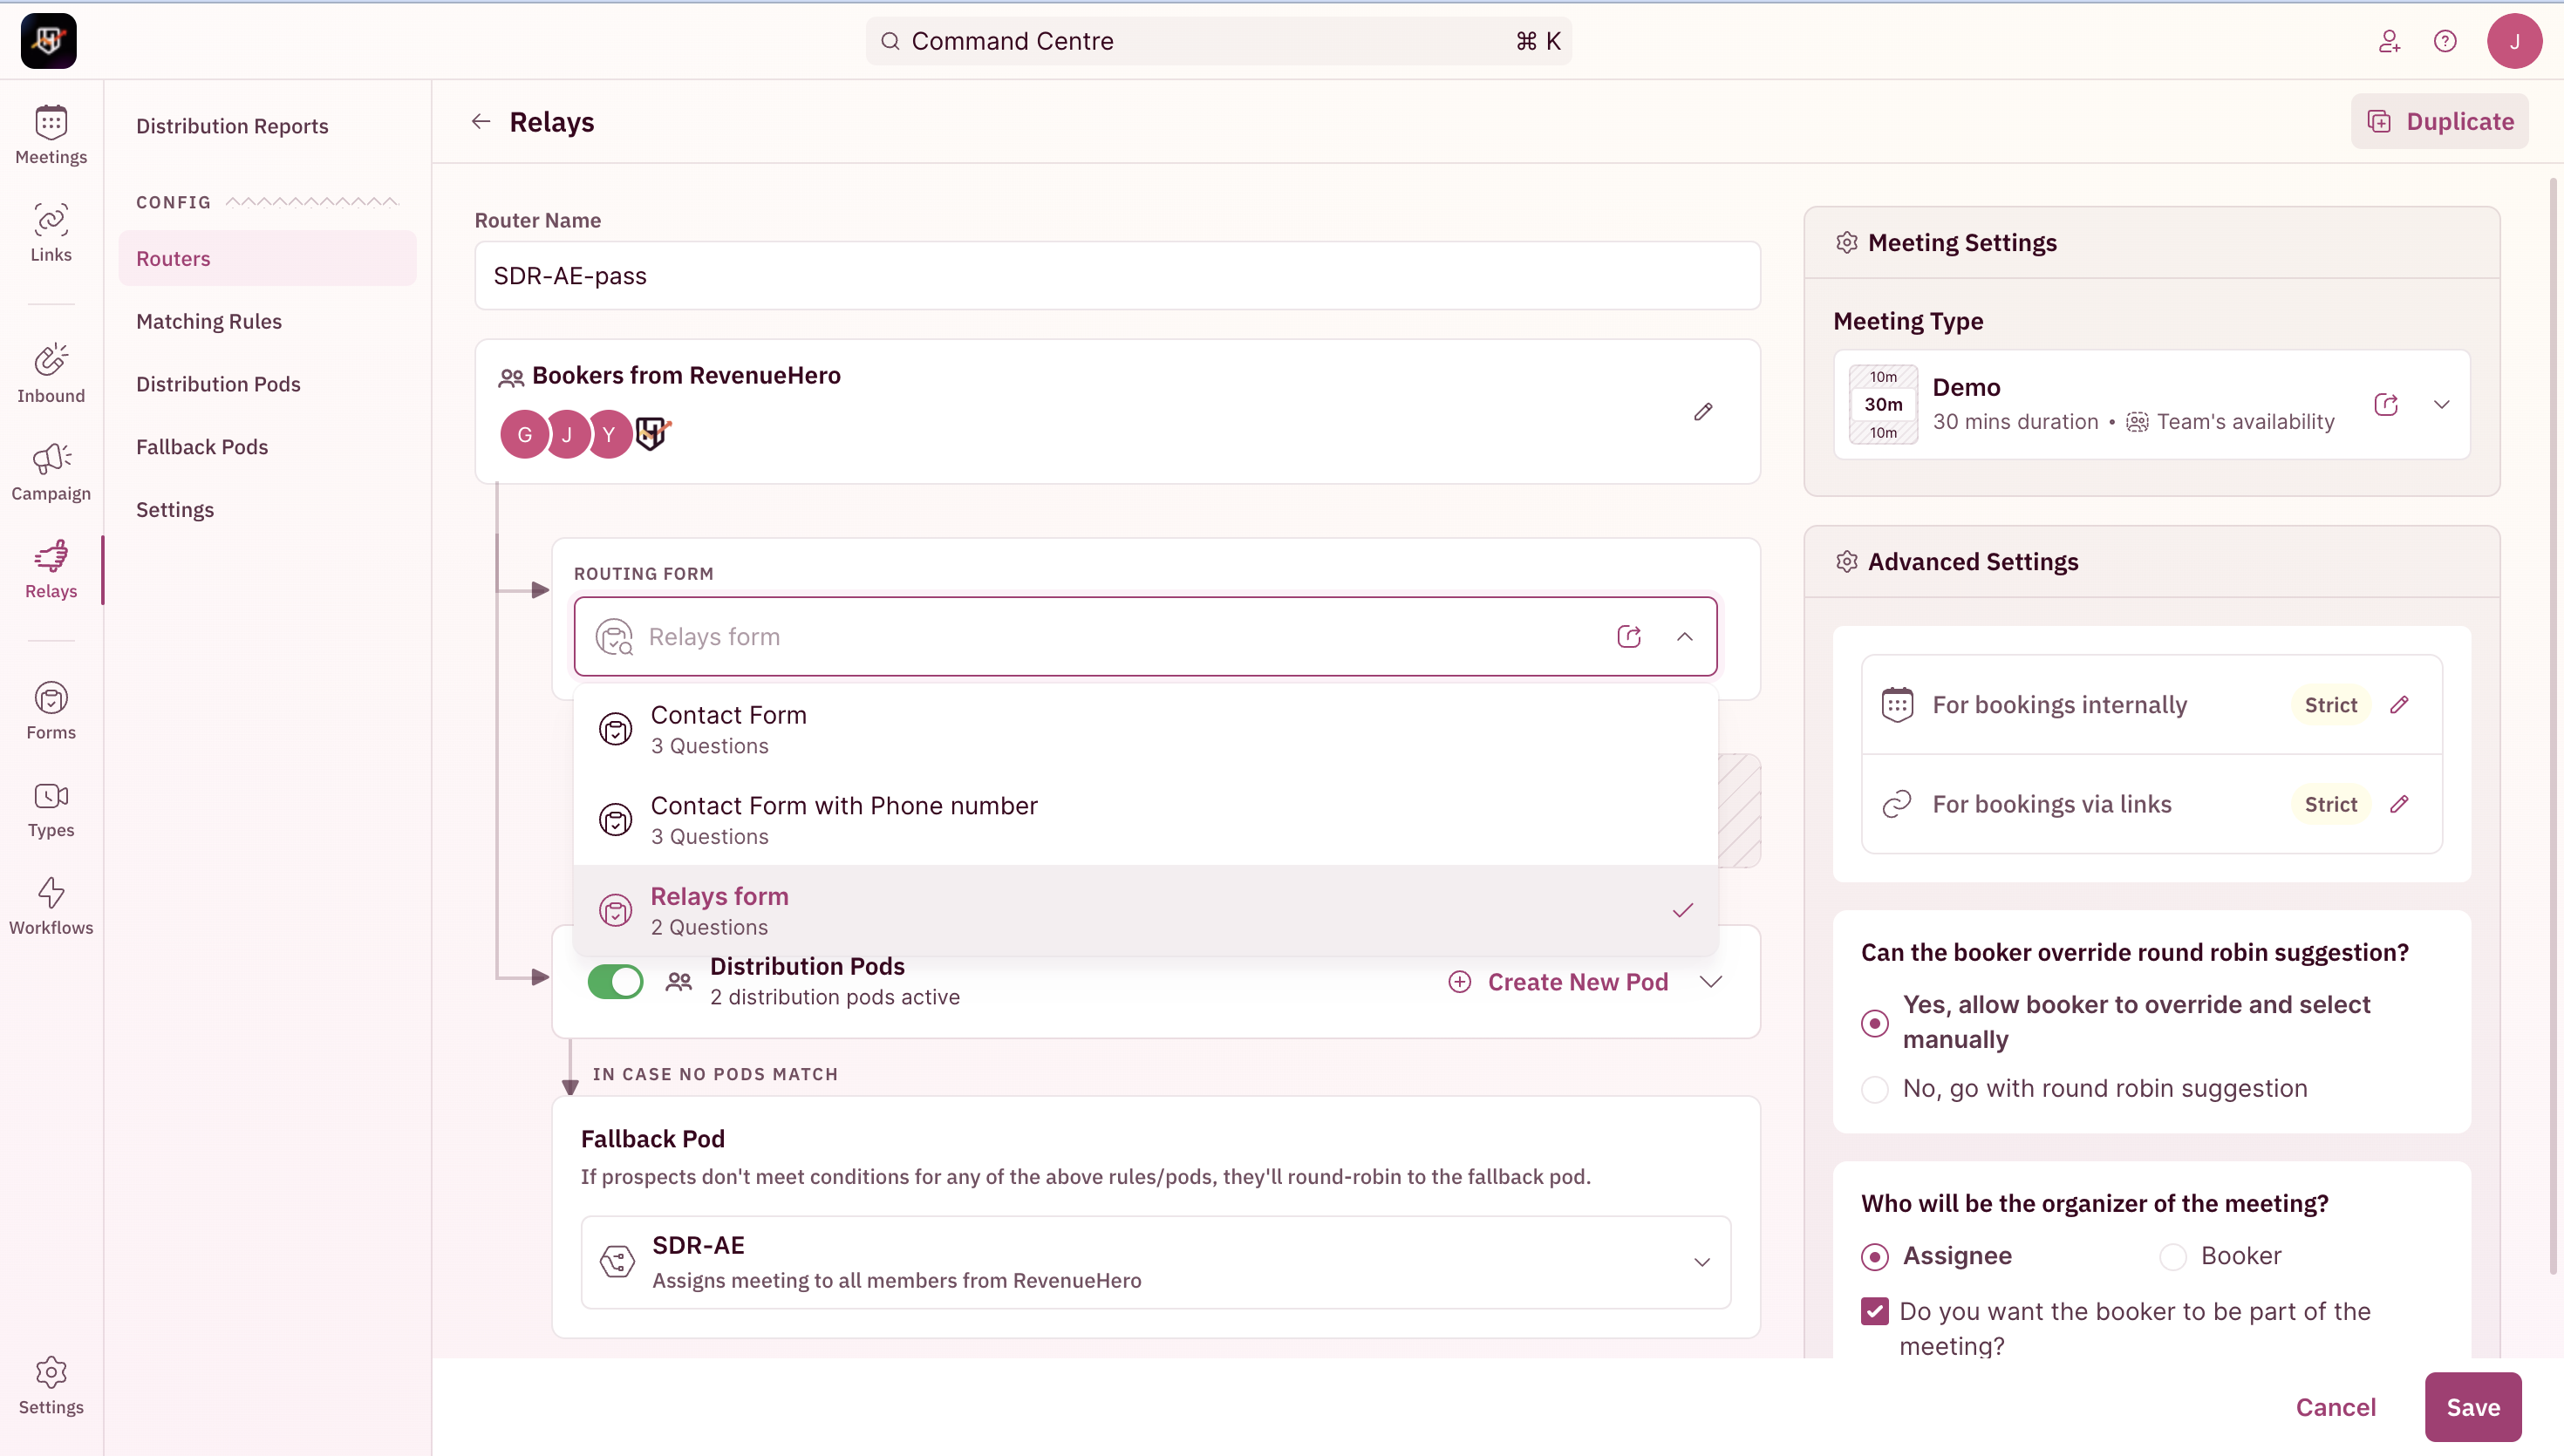Open the Campaign section
Screen dimensions: 2564x1456
(51, 472)
